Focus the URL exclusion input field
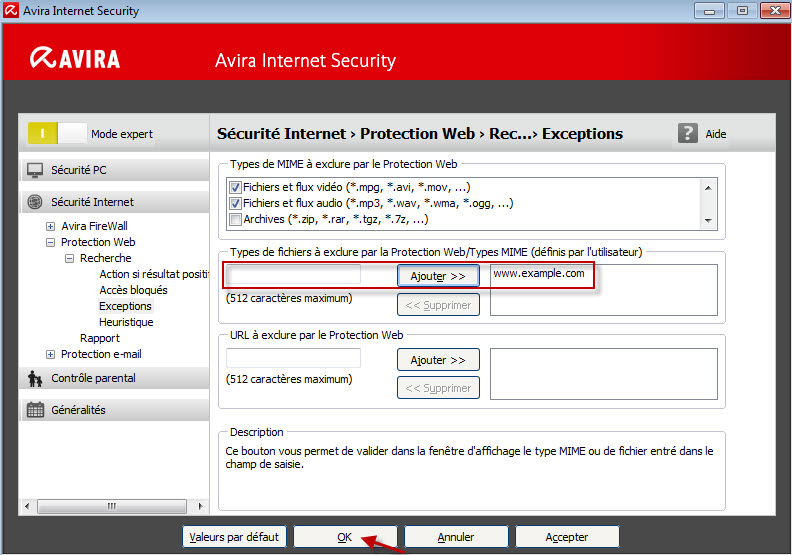 (293, 358)
